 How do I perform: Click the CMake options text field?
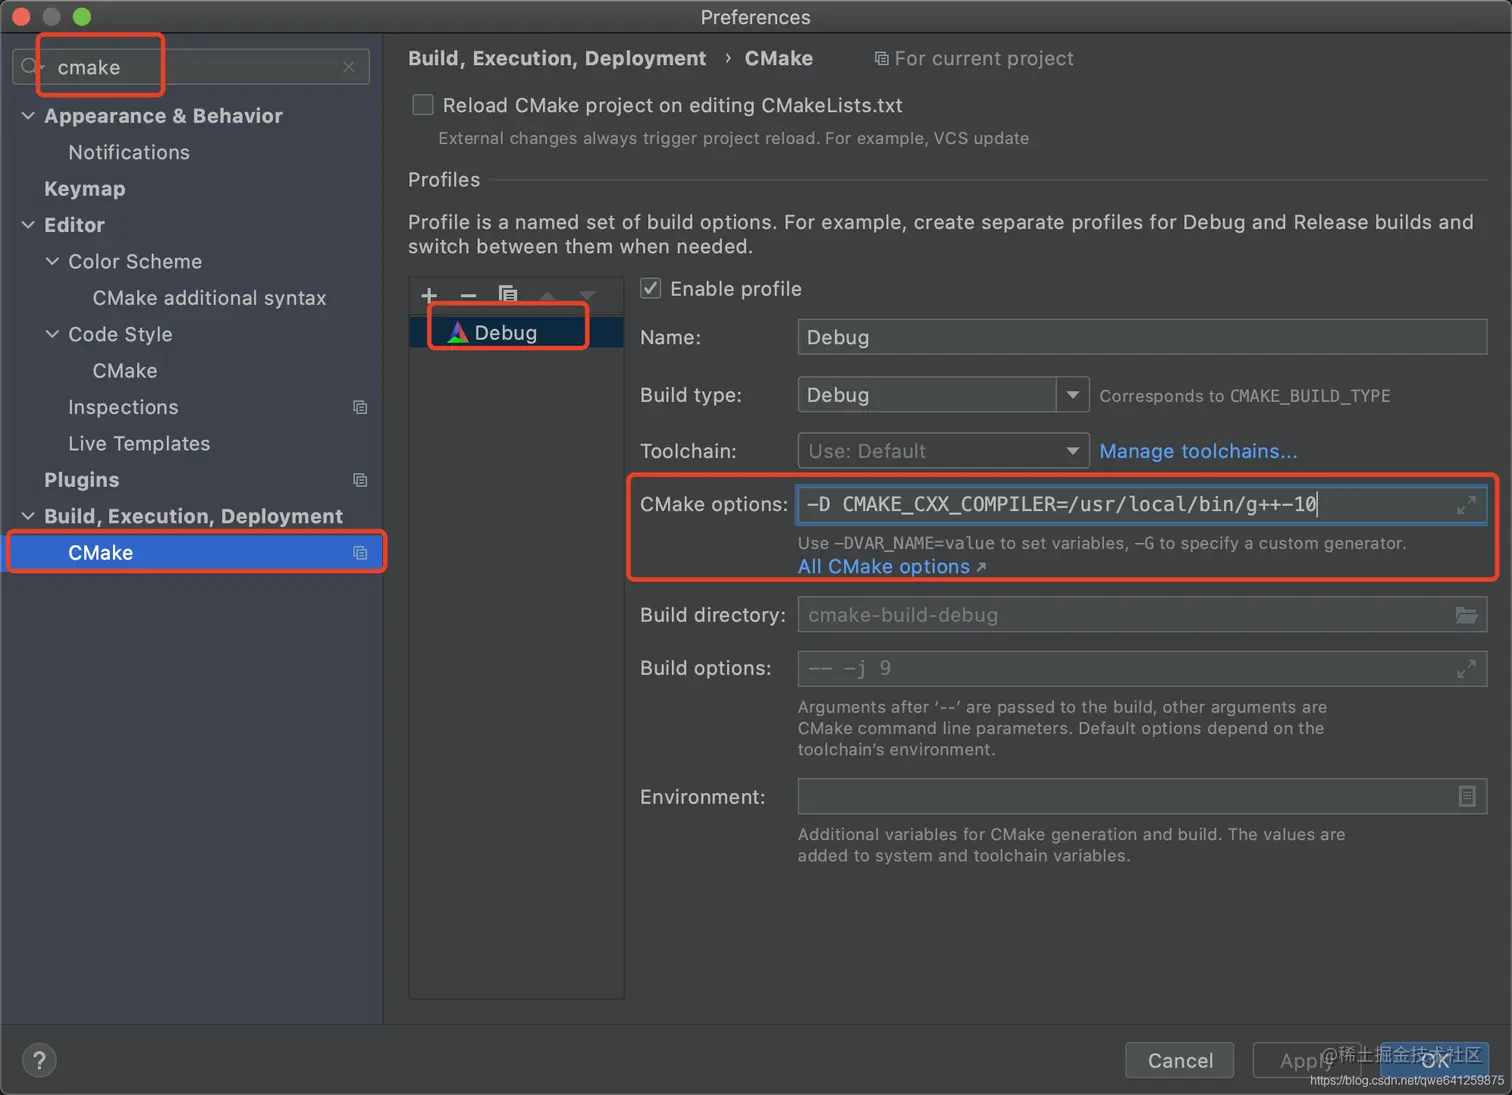pos(1142,504)
